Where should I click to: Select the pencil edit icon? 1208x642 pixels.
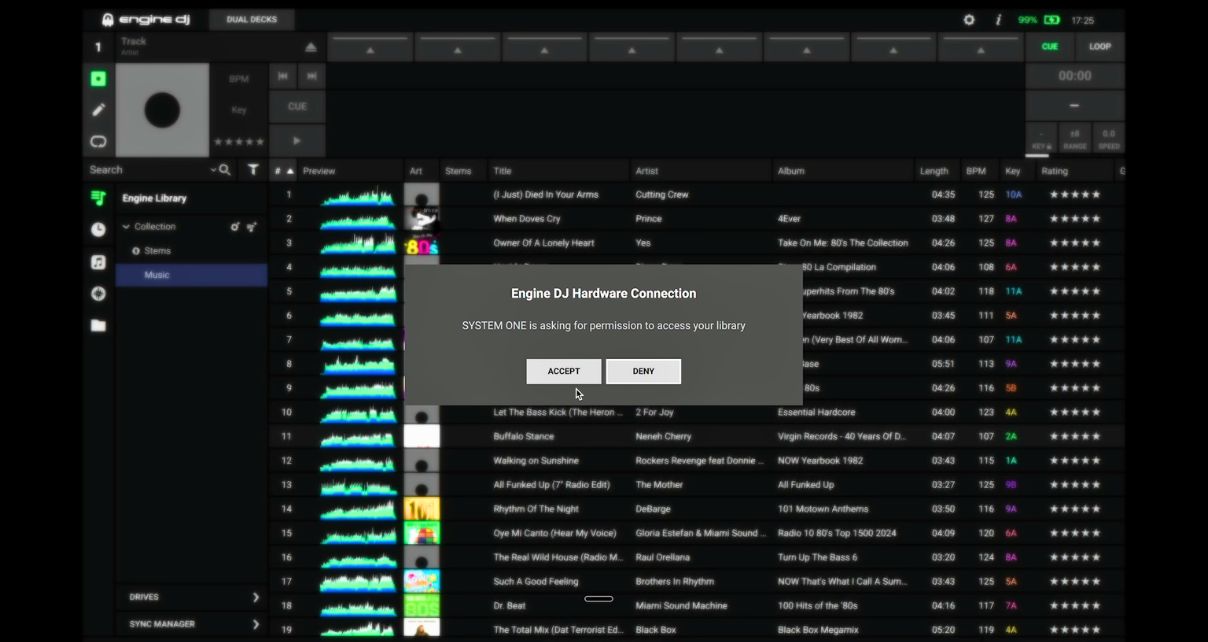click(x=98, y=110)
